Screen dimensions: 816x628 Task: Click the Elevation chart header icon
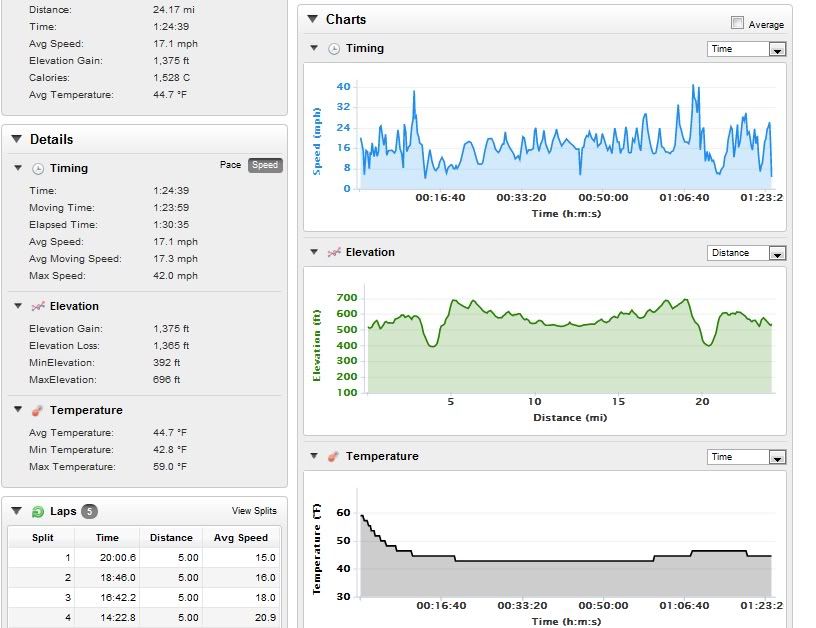click(x=334, y=253)
